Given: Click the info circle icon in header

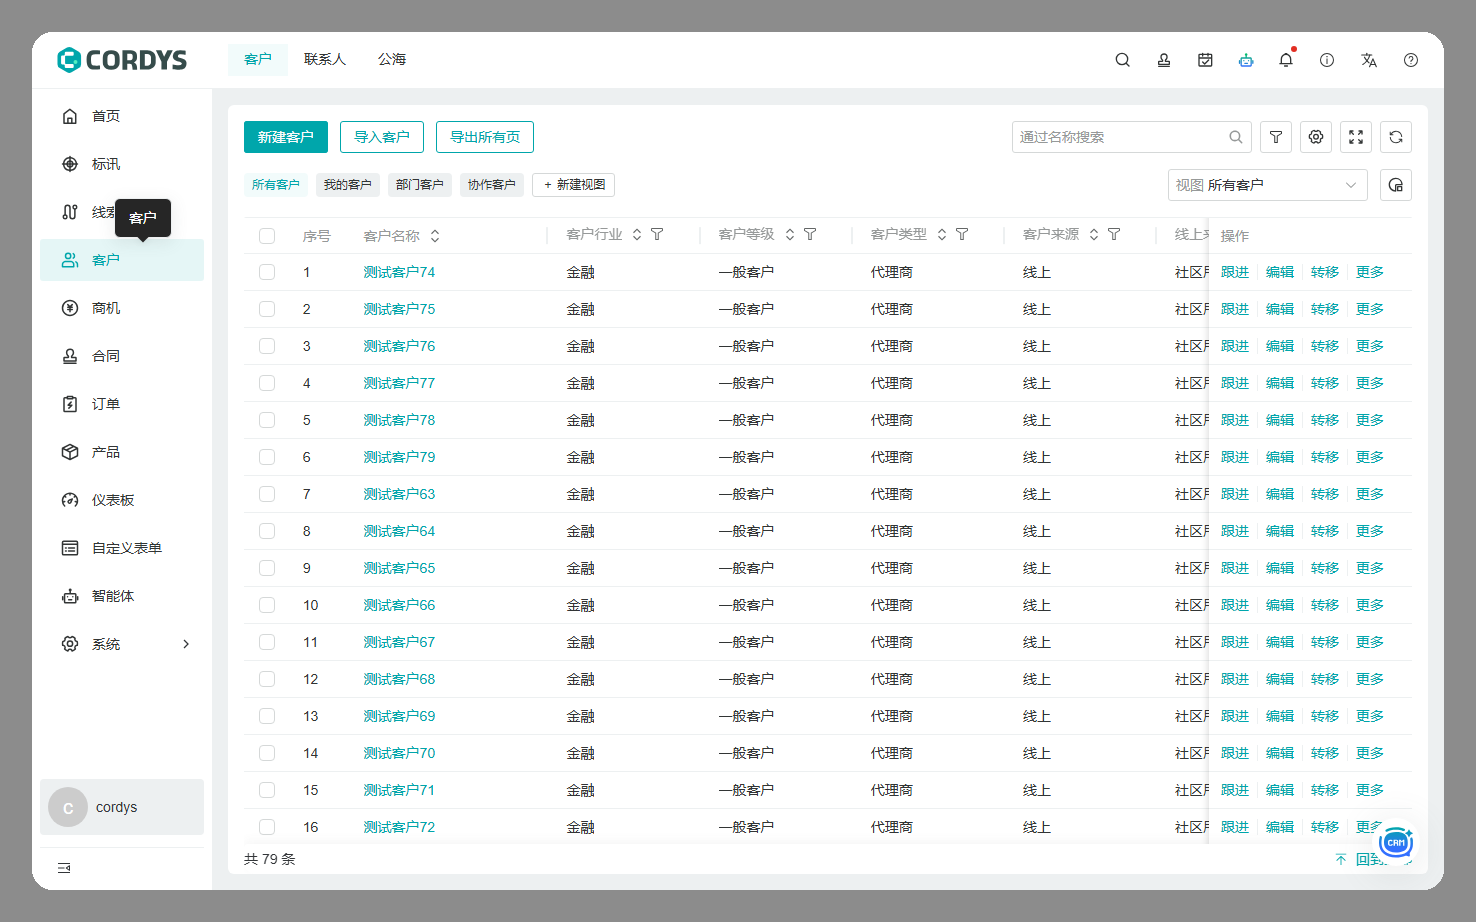Looking at the screenshot, I should coord(1327,60).
